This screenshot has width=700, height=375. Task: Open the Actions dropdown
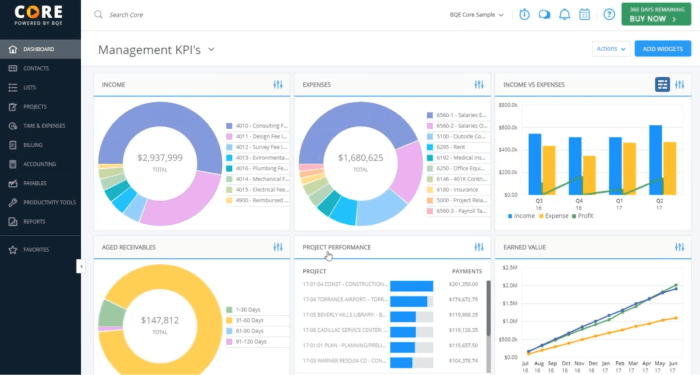point(611,49)
